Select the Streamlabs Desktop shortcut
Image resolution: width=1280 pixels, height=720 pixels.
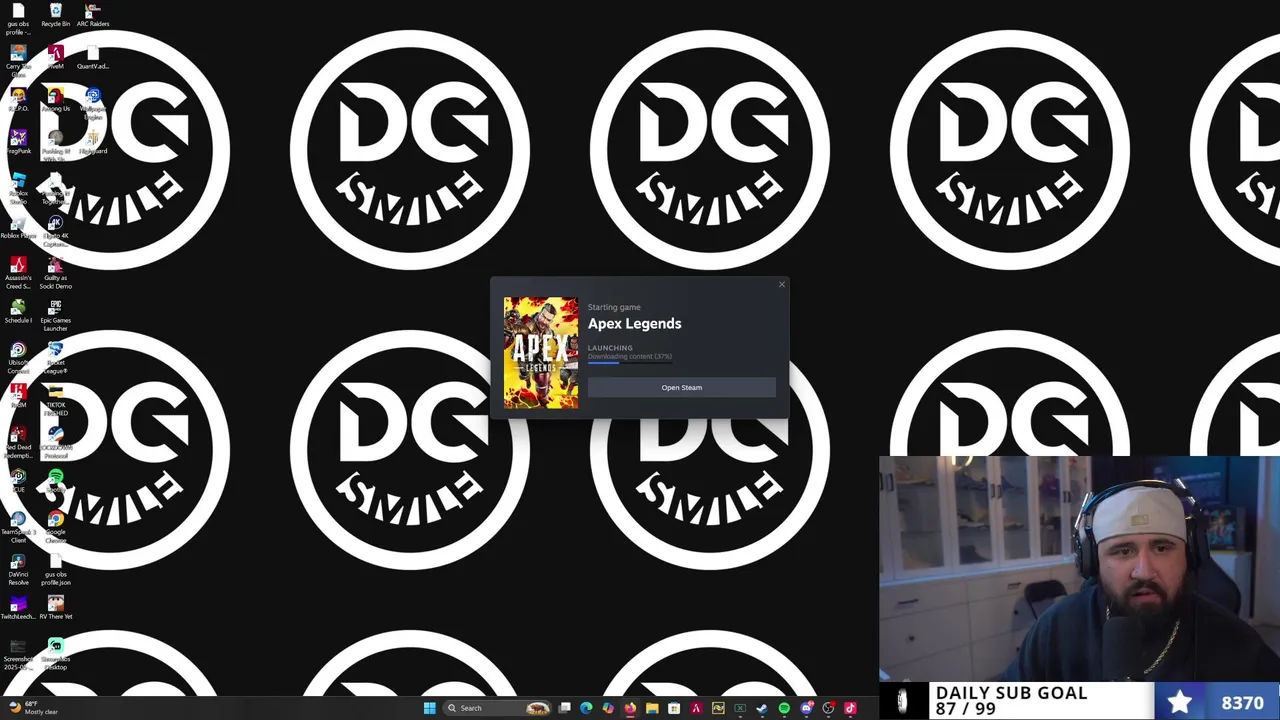pos(56,653)
